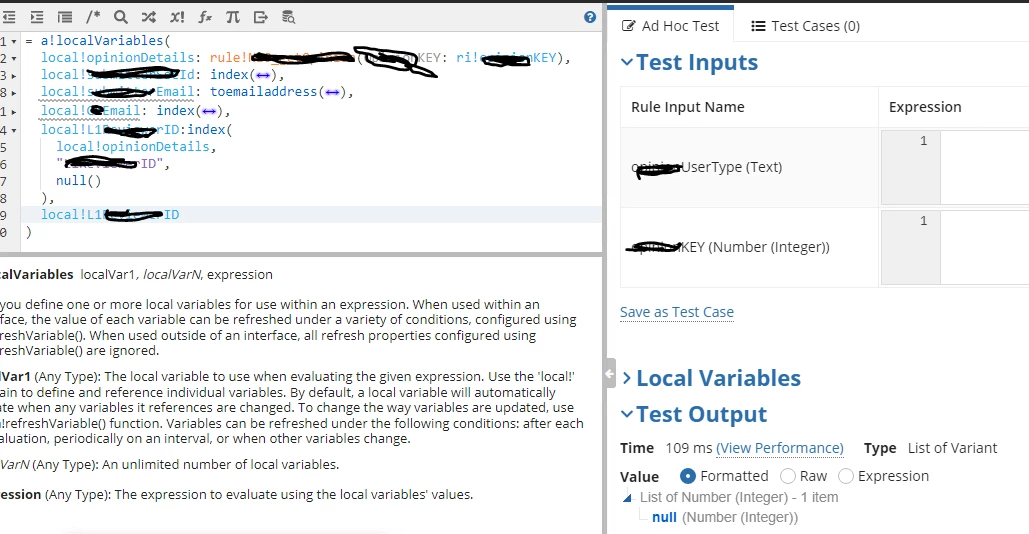Collapse code fold arrow on line 1
Screen dimensions: 1029x534
[14, 42]
